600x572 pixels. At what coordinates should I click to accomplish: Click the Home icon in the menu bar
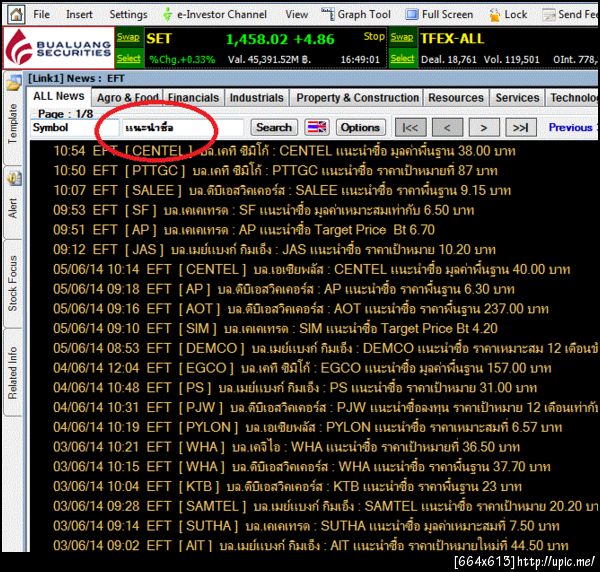pyautogui.click(x=16, y=15)
